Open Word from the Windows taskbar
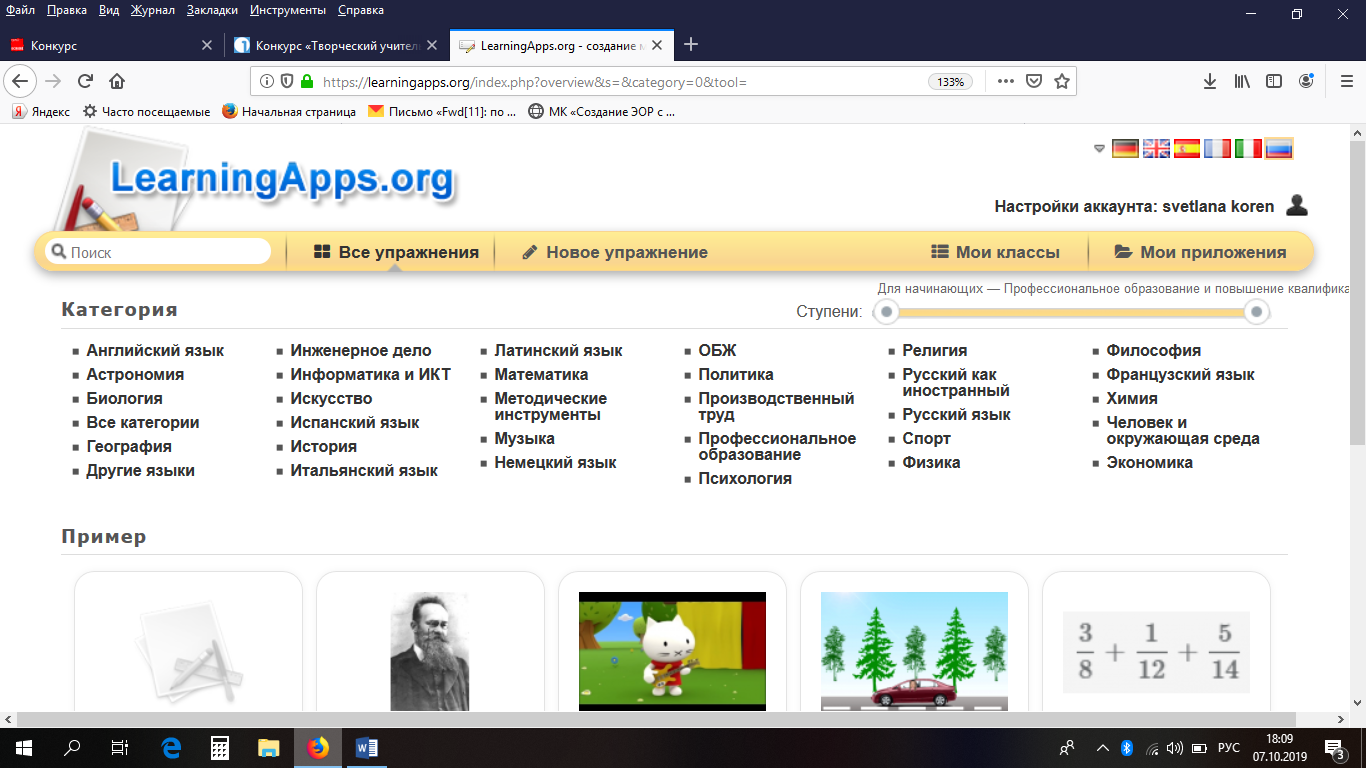1366x768 pixels. coord(367,747)
